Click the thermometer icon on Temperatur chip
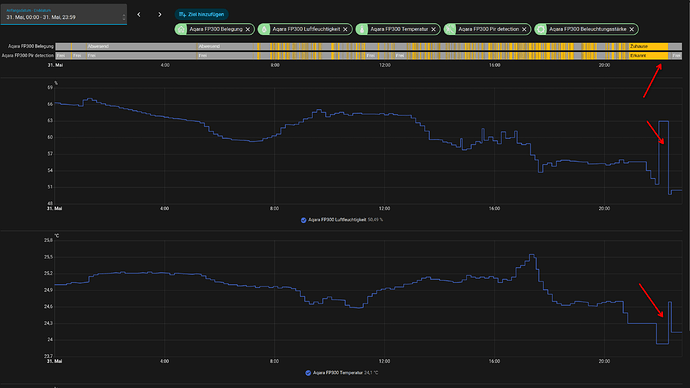This screenshot has width=690, height=388. 362,29
